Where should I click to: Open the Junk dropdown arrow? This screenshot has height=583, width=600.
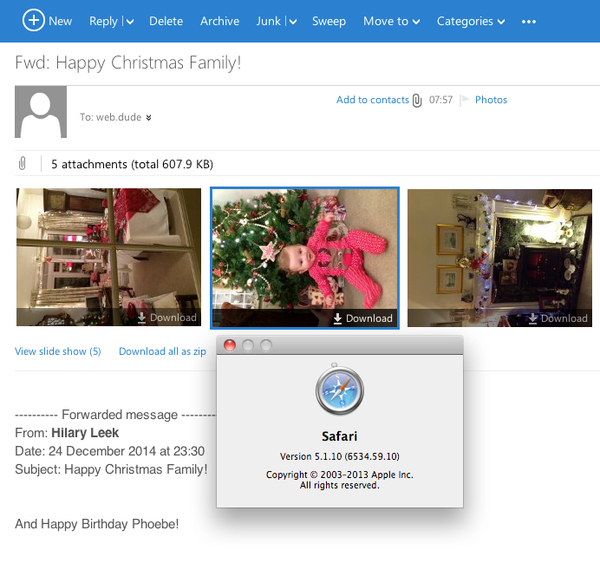293,22
